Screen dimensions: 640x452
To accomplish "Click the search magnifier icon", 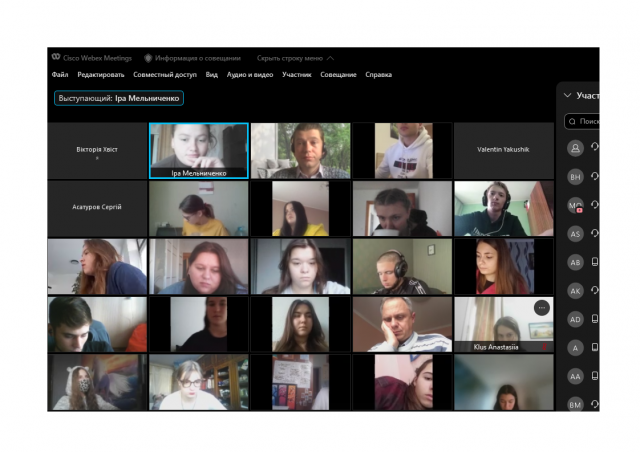I will [572, 122].
